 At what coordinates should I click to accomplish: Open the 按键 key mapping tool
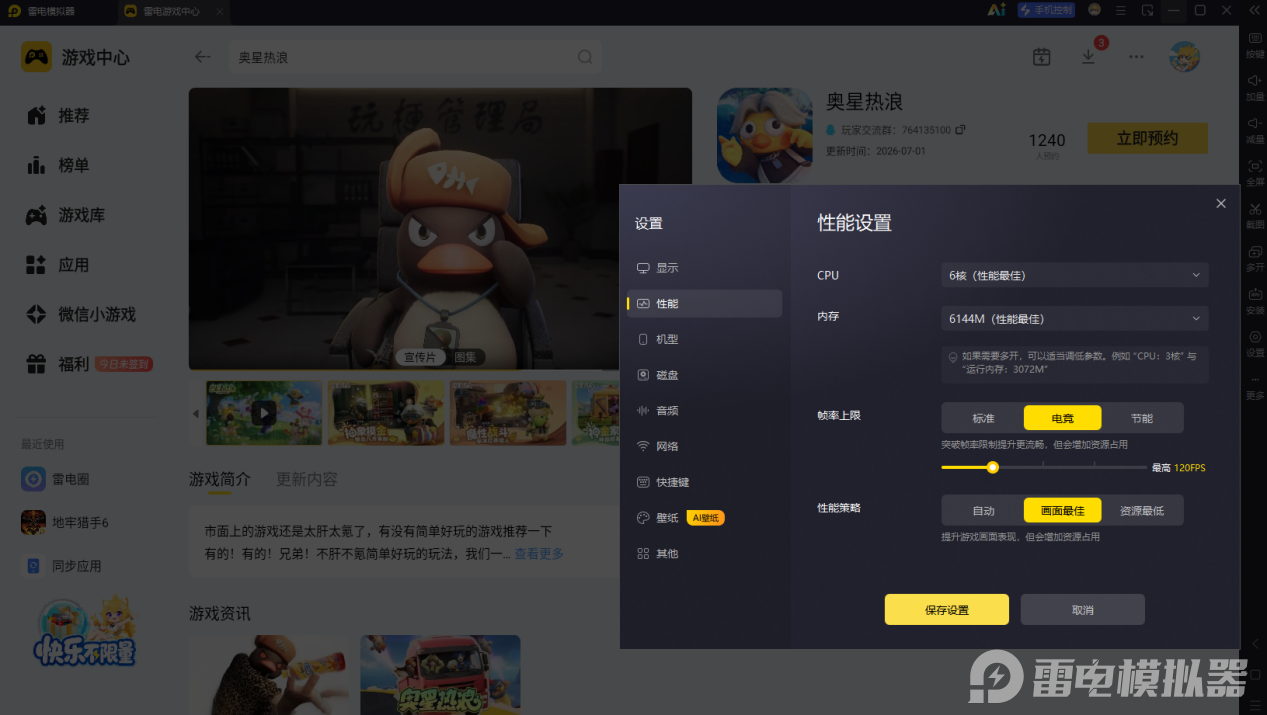point(1255,44)
